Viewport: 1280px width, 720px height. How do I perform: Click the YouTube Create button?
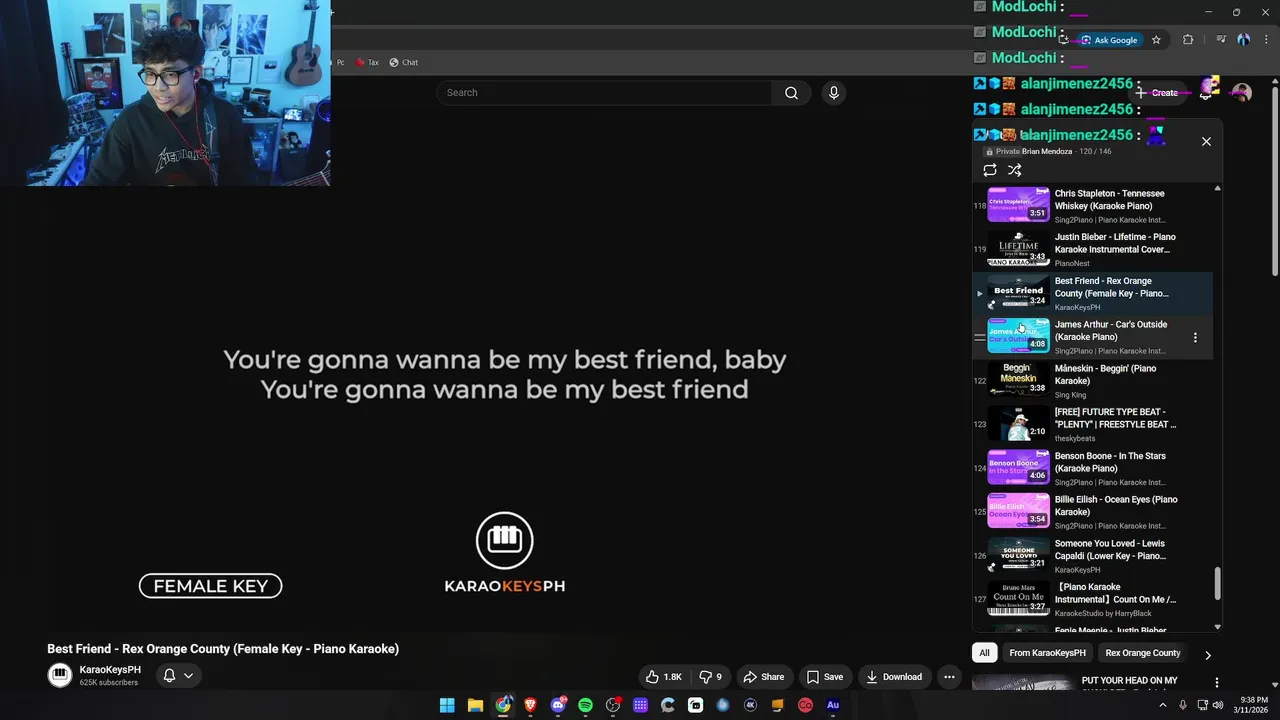click(1156, 93)
